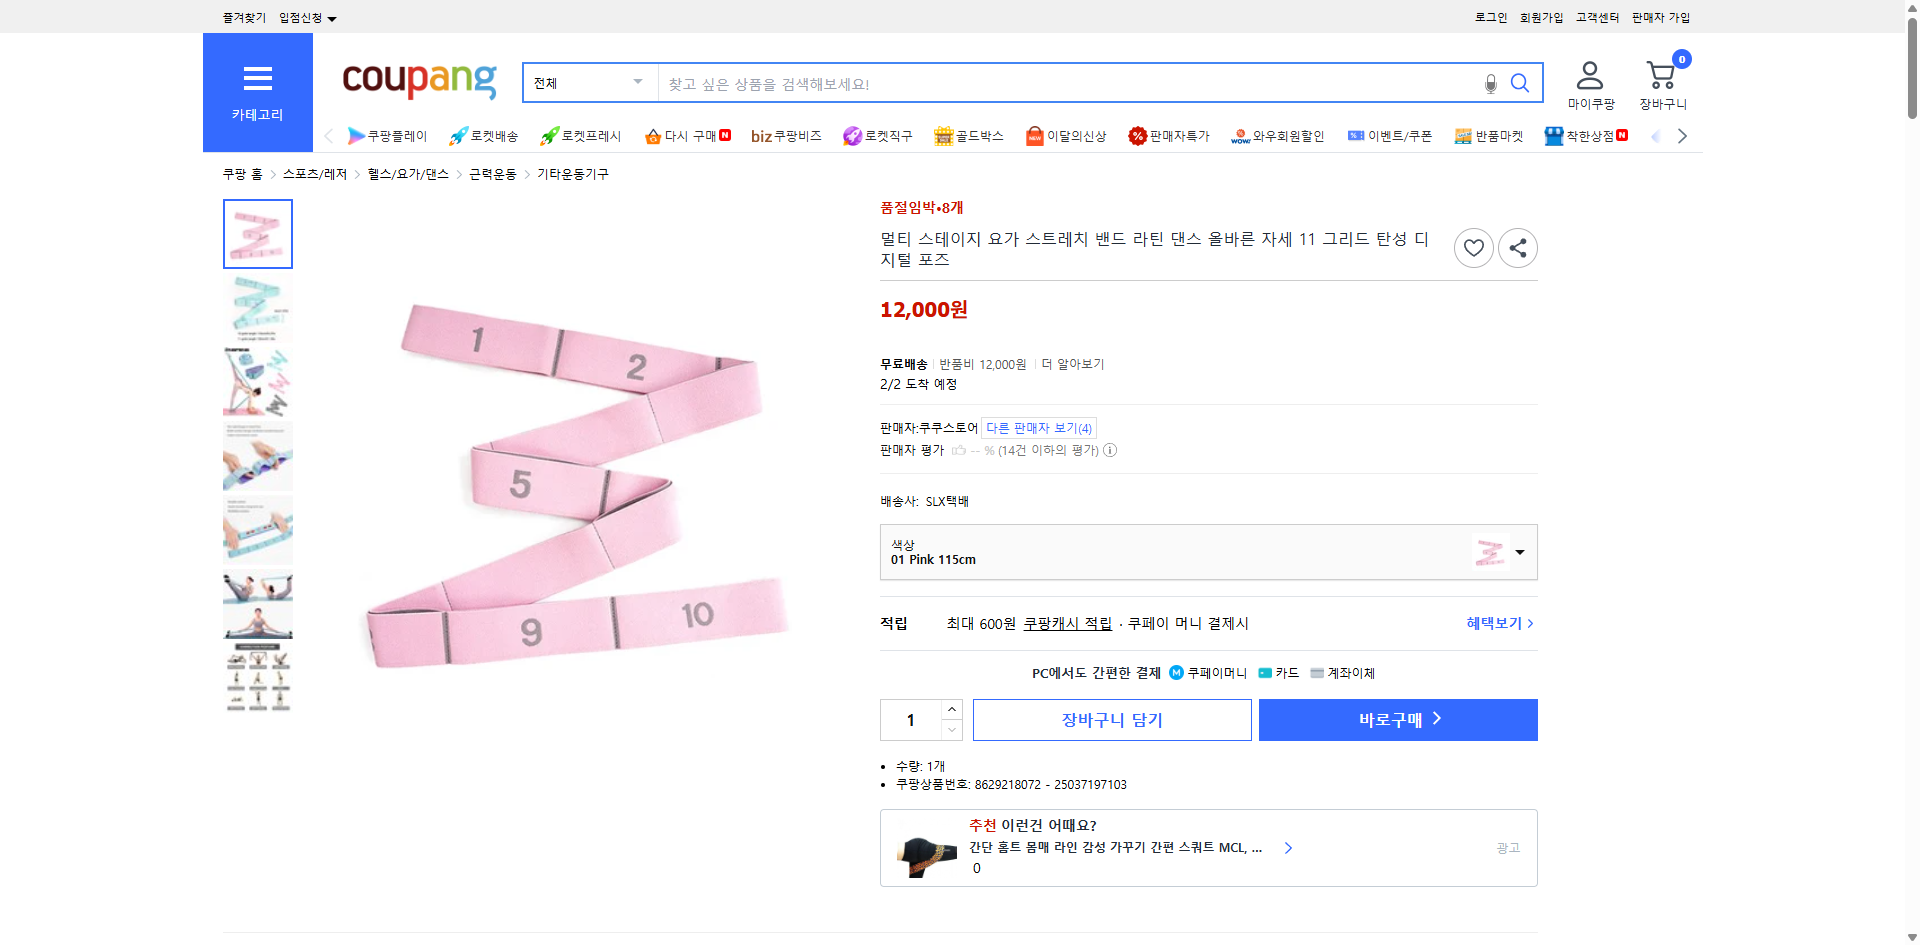Open the 색상 color option dropdown
This screenshot has width=1920, height=945.
click(x=1519, y=551)
